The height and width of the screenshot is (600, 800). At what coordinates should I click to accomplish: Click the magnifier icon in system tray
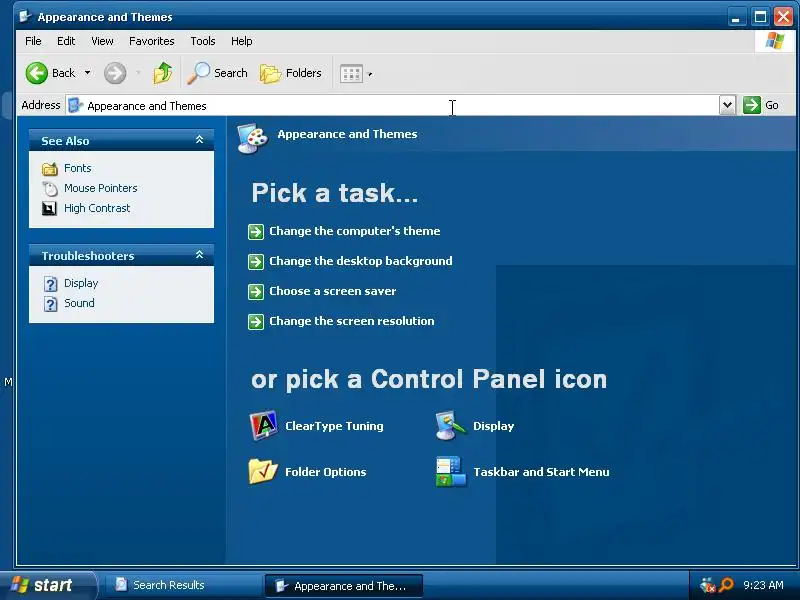[726, 585]
